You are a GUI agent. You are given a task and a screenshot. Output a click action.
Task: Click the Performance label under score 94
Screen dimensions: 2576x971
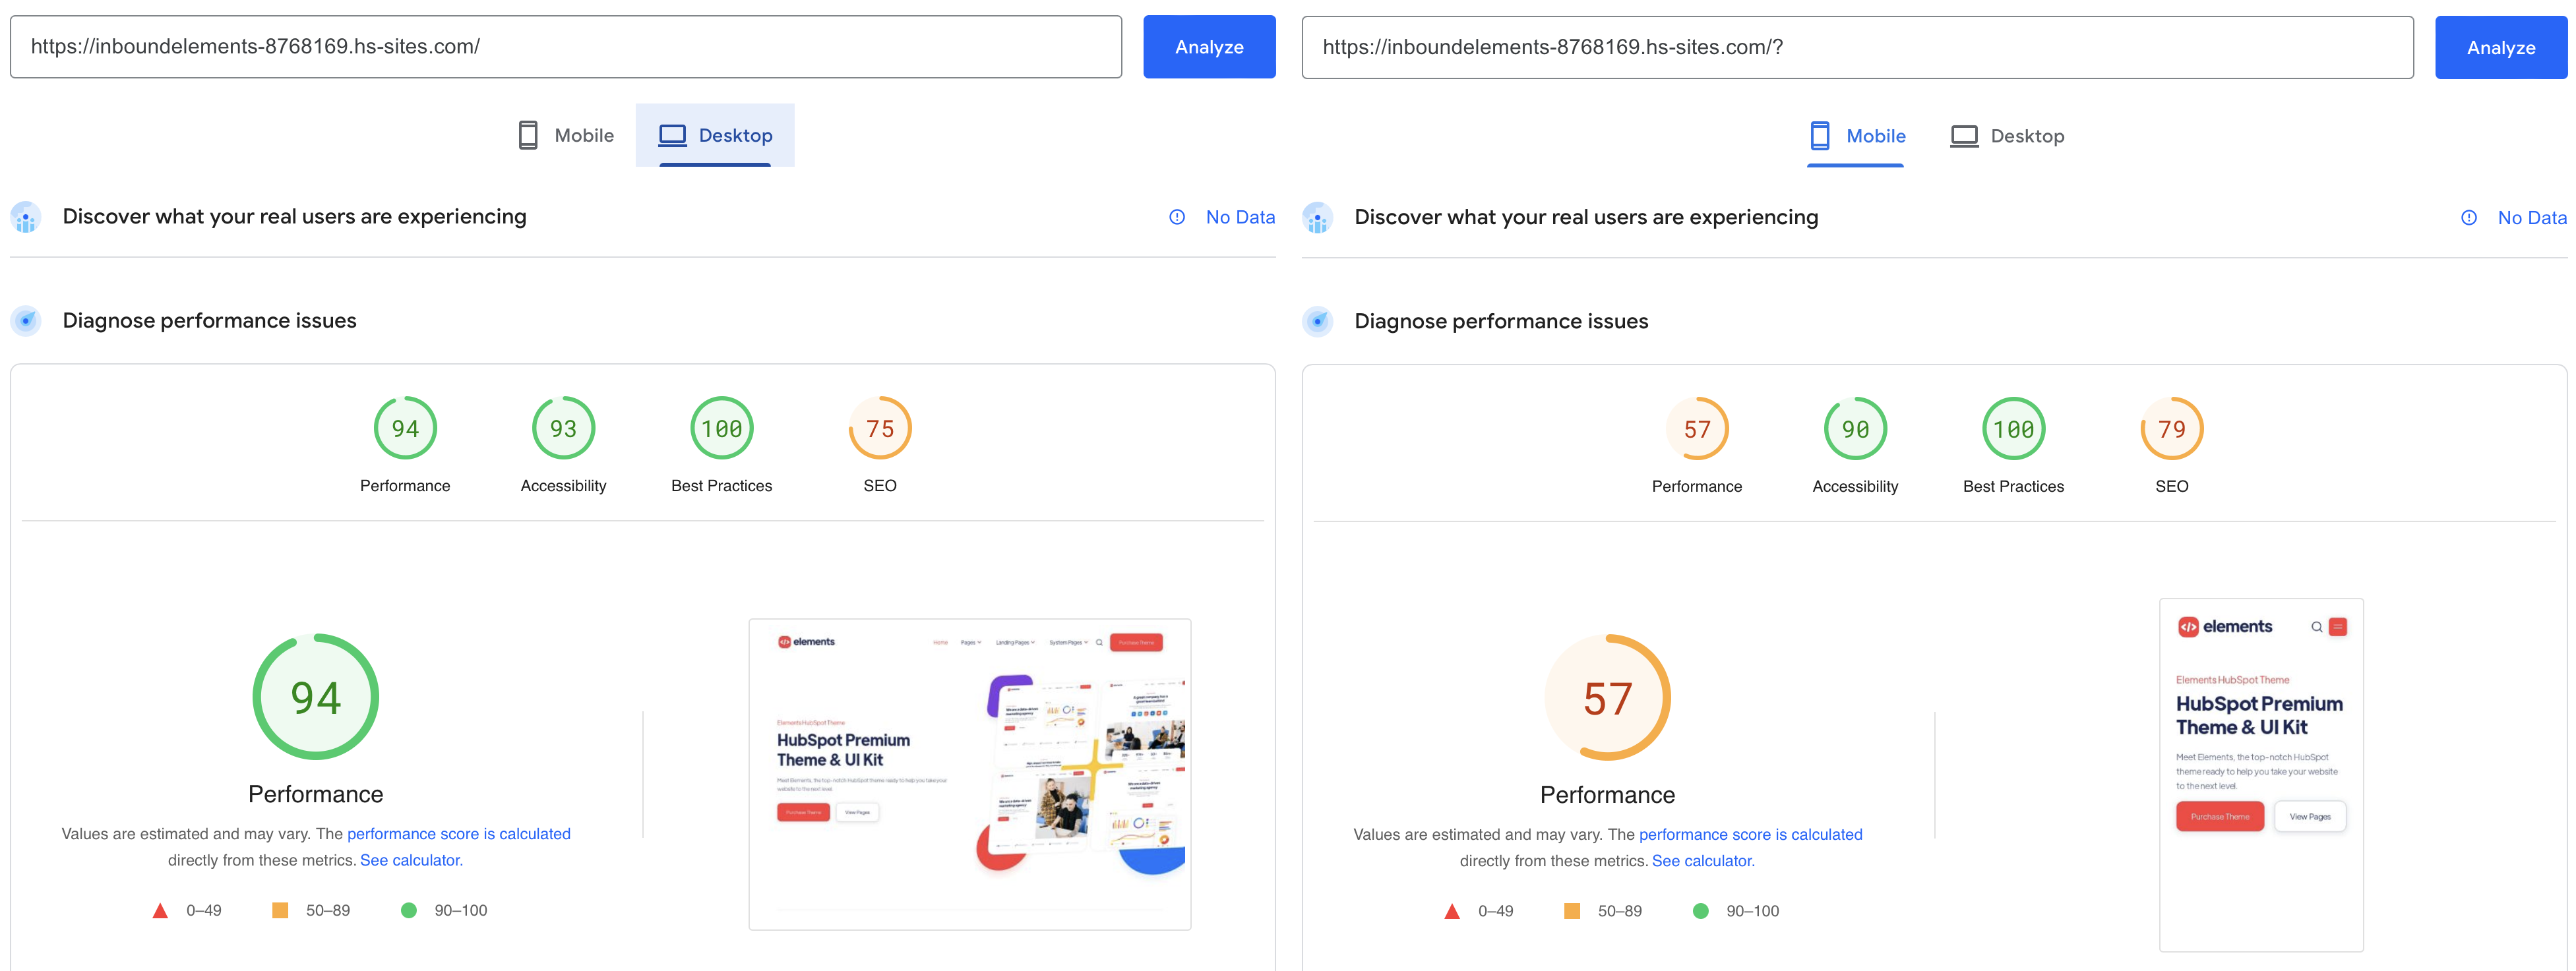point(405,486)
